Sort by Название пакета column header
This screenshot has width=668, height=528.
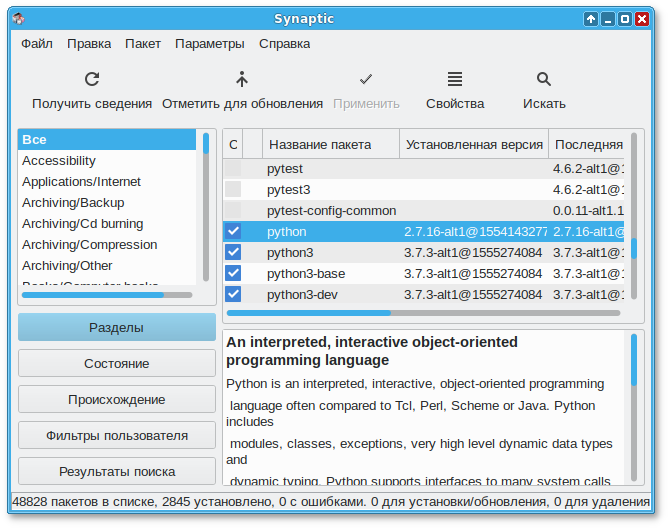point(331,144)
